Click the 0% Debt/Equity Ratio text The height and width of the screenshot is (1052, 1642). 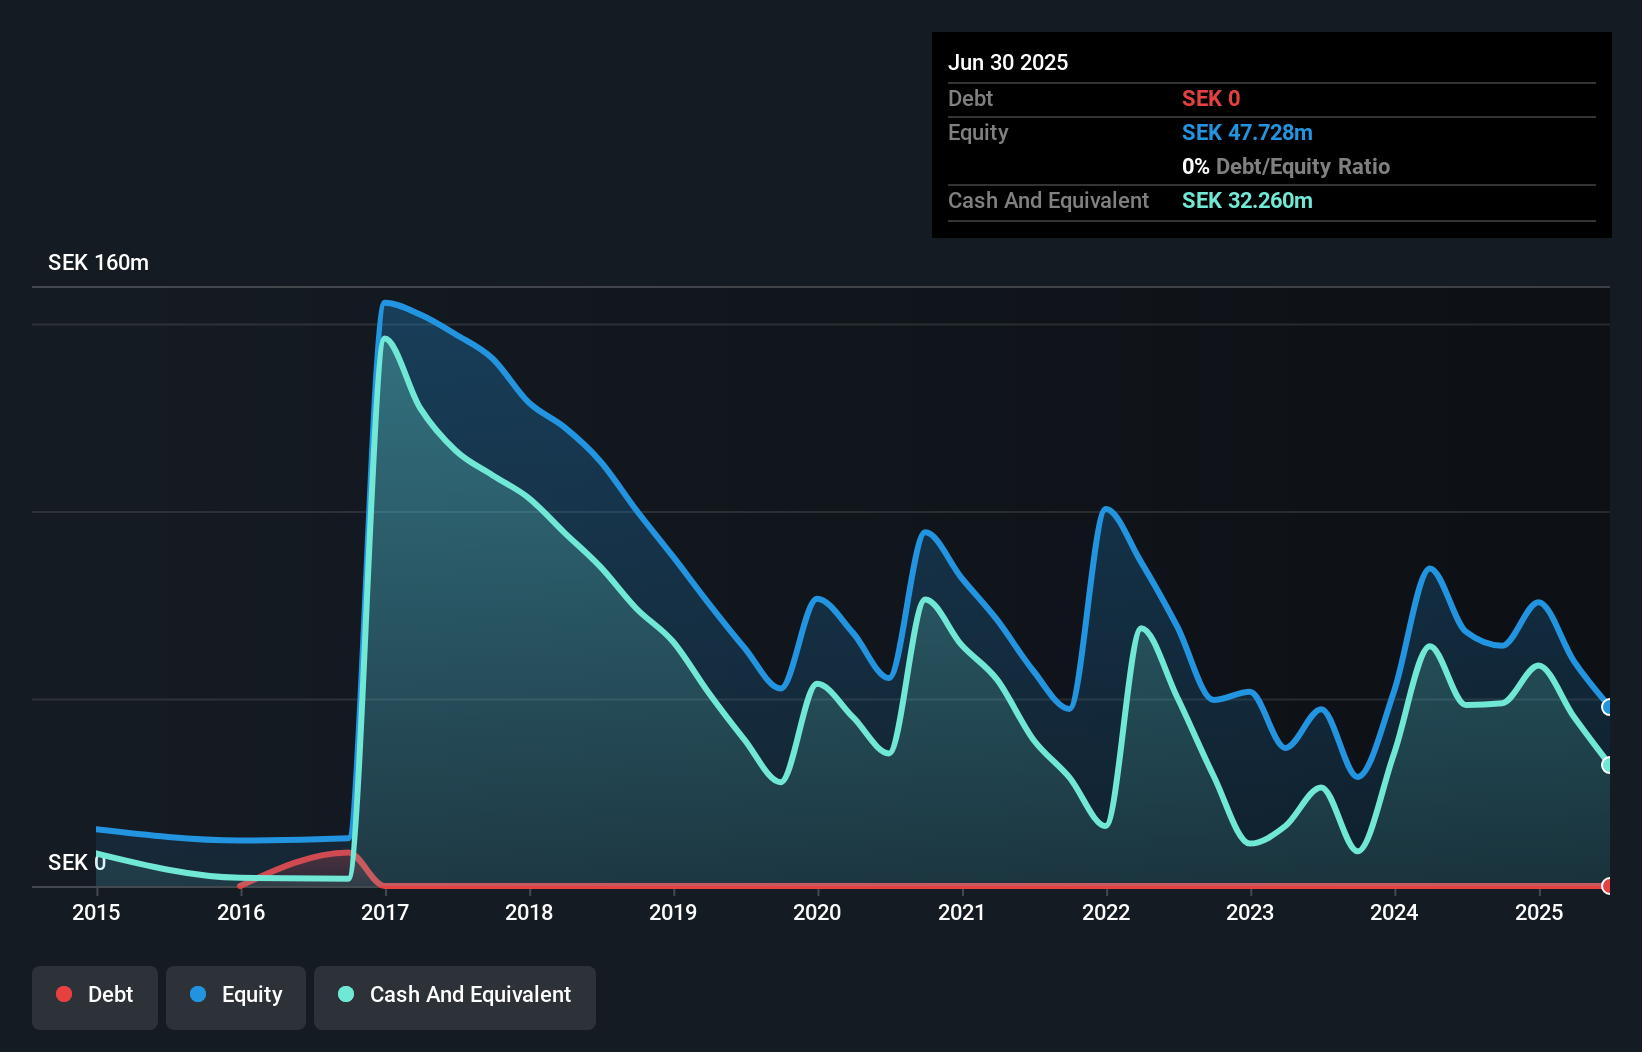pyautogui.click(x=1286, y=166)
